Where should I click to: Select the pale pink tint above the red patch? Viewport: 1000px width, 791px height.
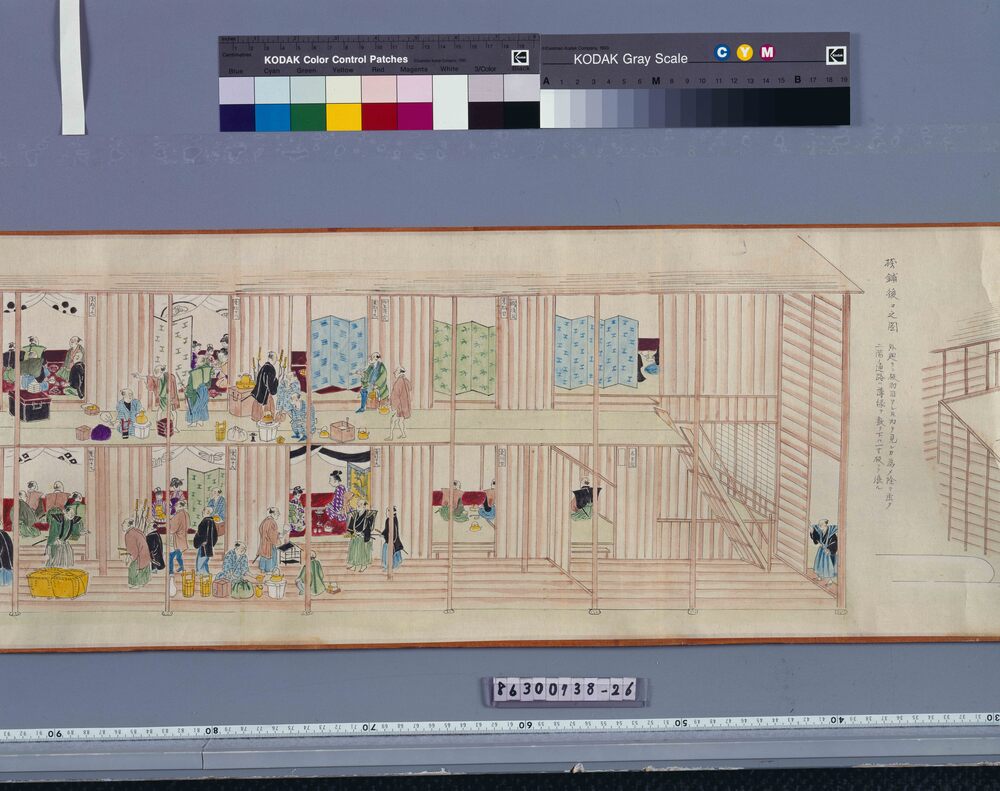(379, 89)
